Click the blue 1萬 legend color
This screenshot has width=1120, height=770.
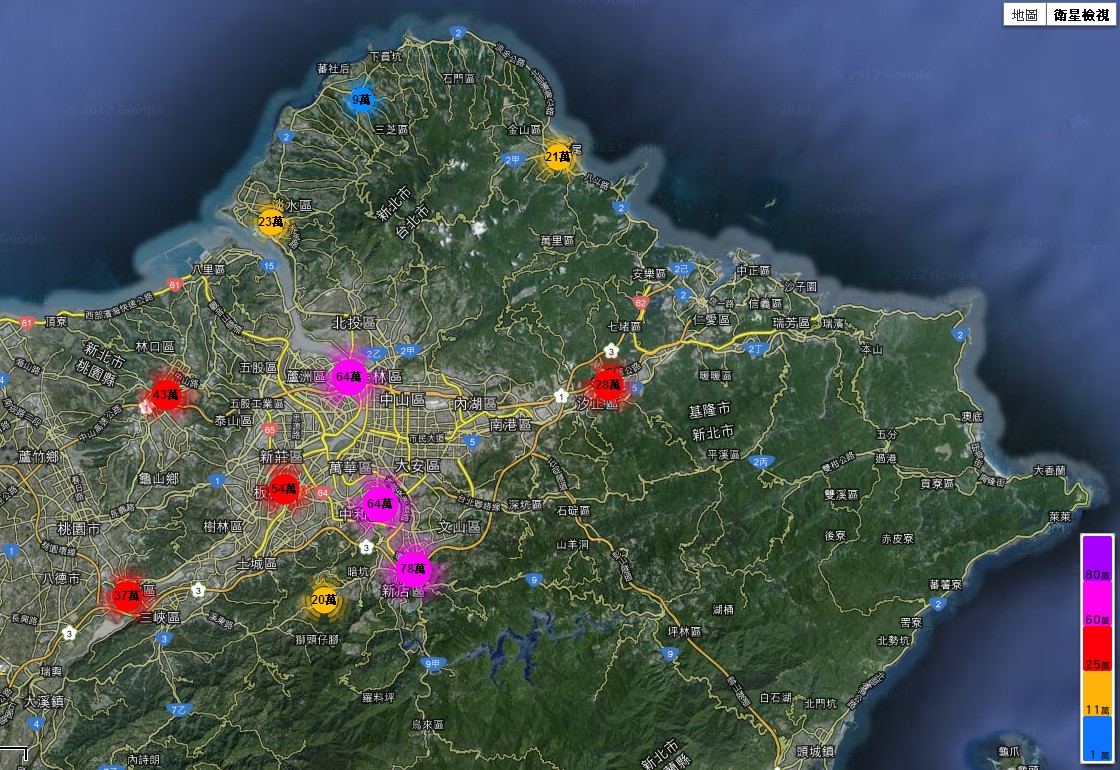(1096, 738)
